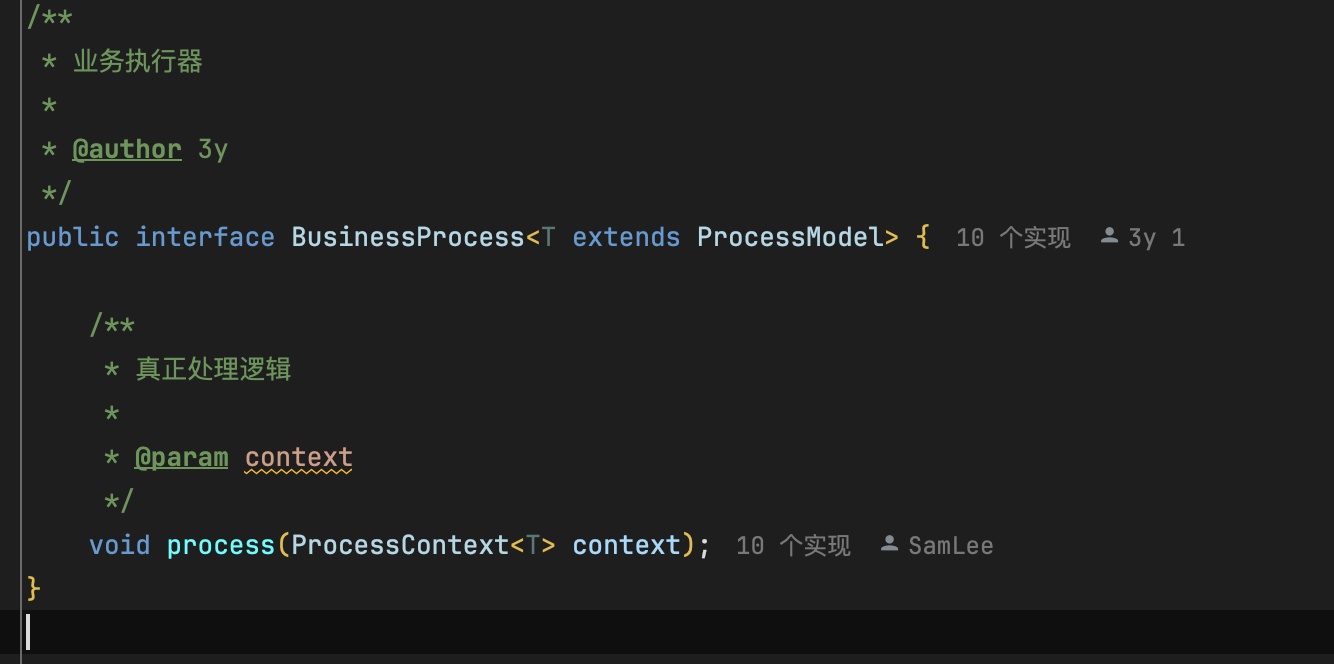Click the 'extends' keyword
1334x664 pixels.
coord(626,238)
